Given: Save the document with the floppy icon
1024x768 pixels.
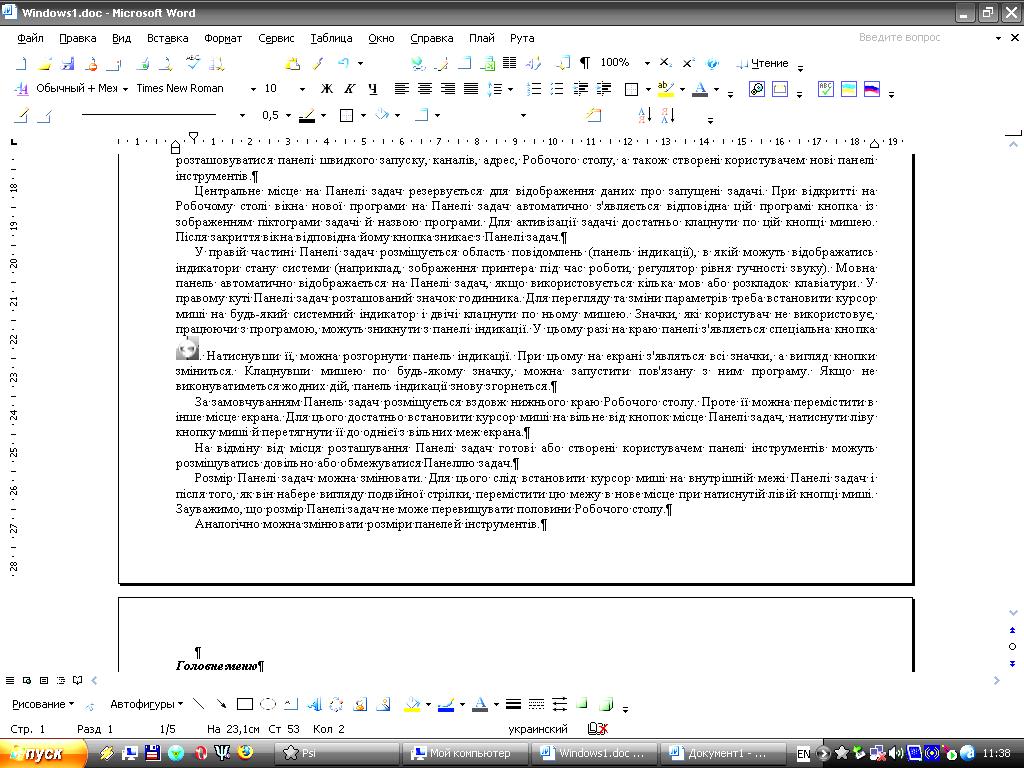Looking at the screenshot, I should click(x=67, y=63).
